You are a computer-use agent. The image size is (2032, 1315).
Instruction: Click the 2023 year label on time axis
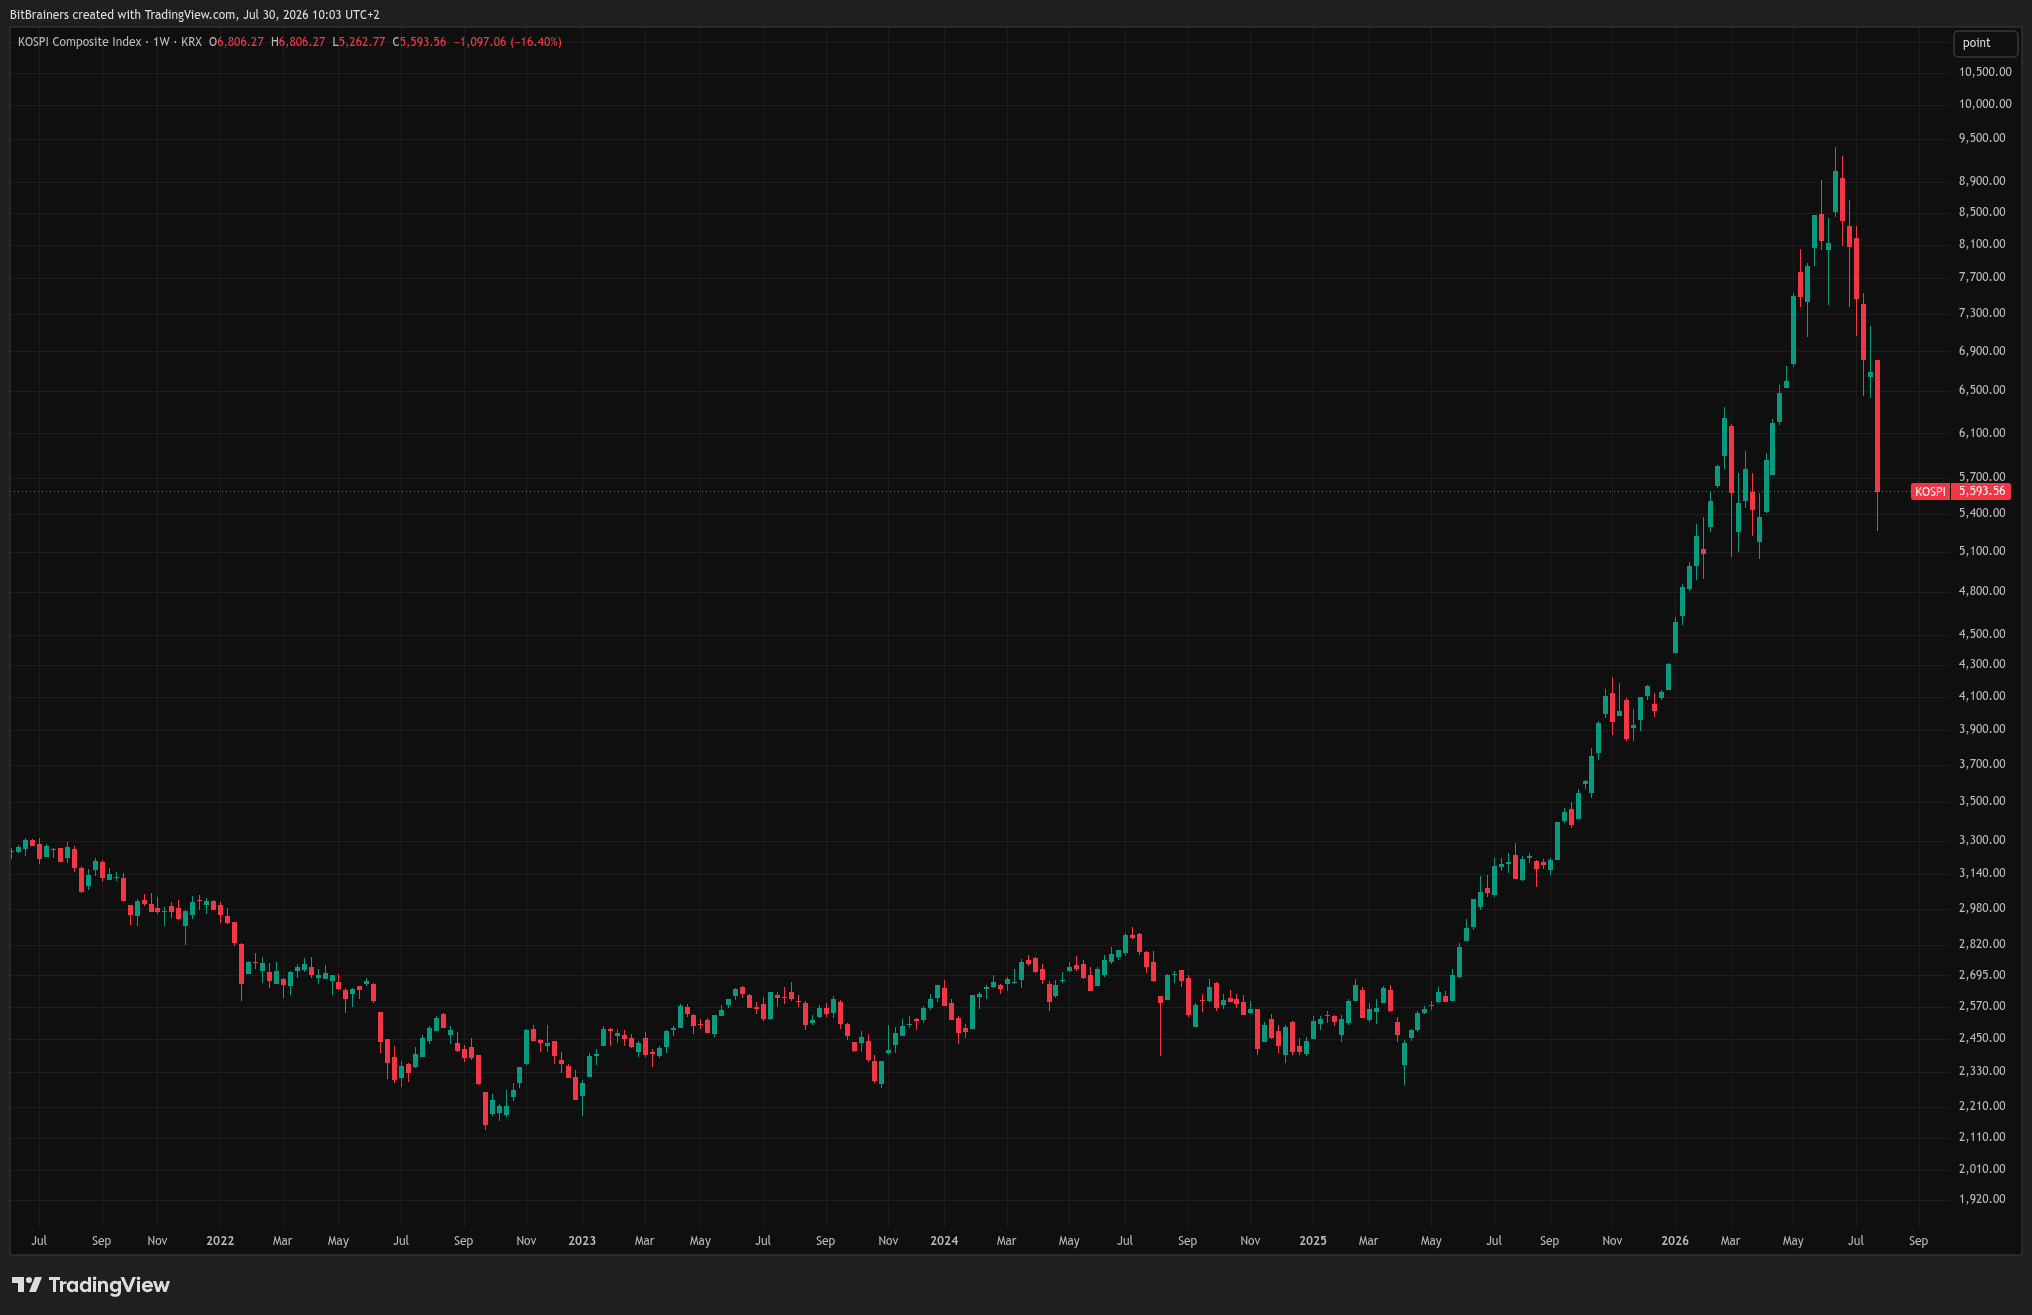(582, 1241)
